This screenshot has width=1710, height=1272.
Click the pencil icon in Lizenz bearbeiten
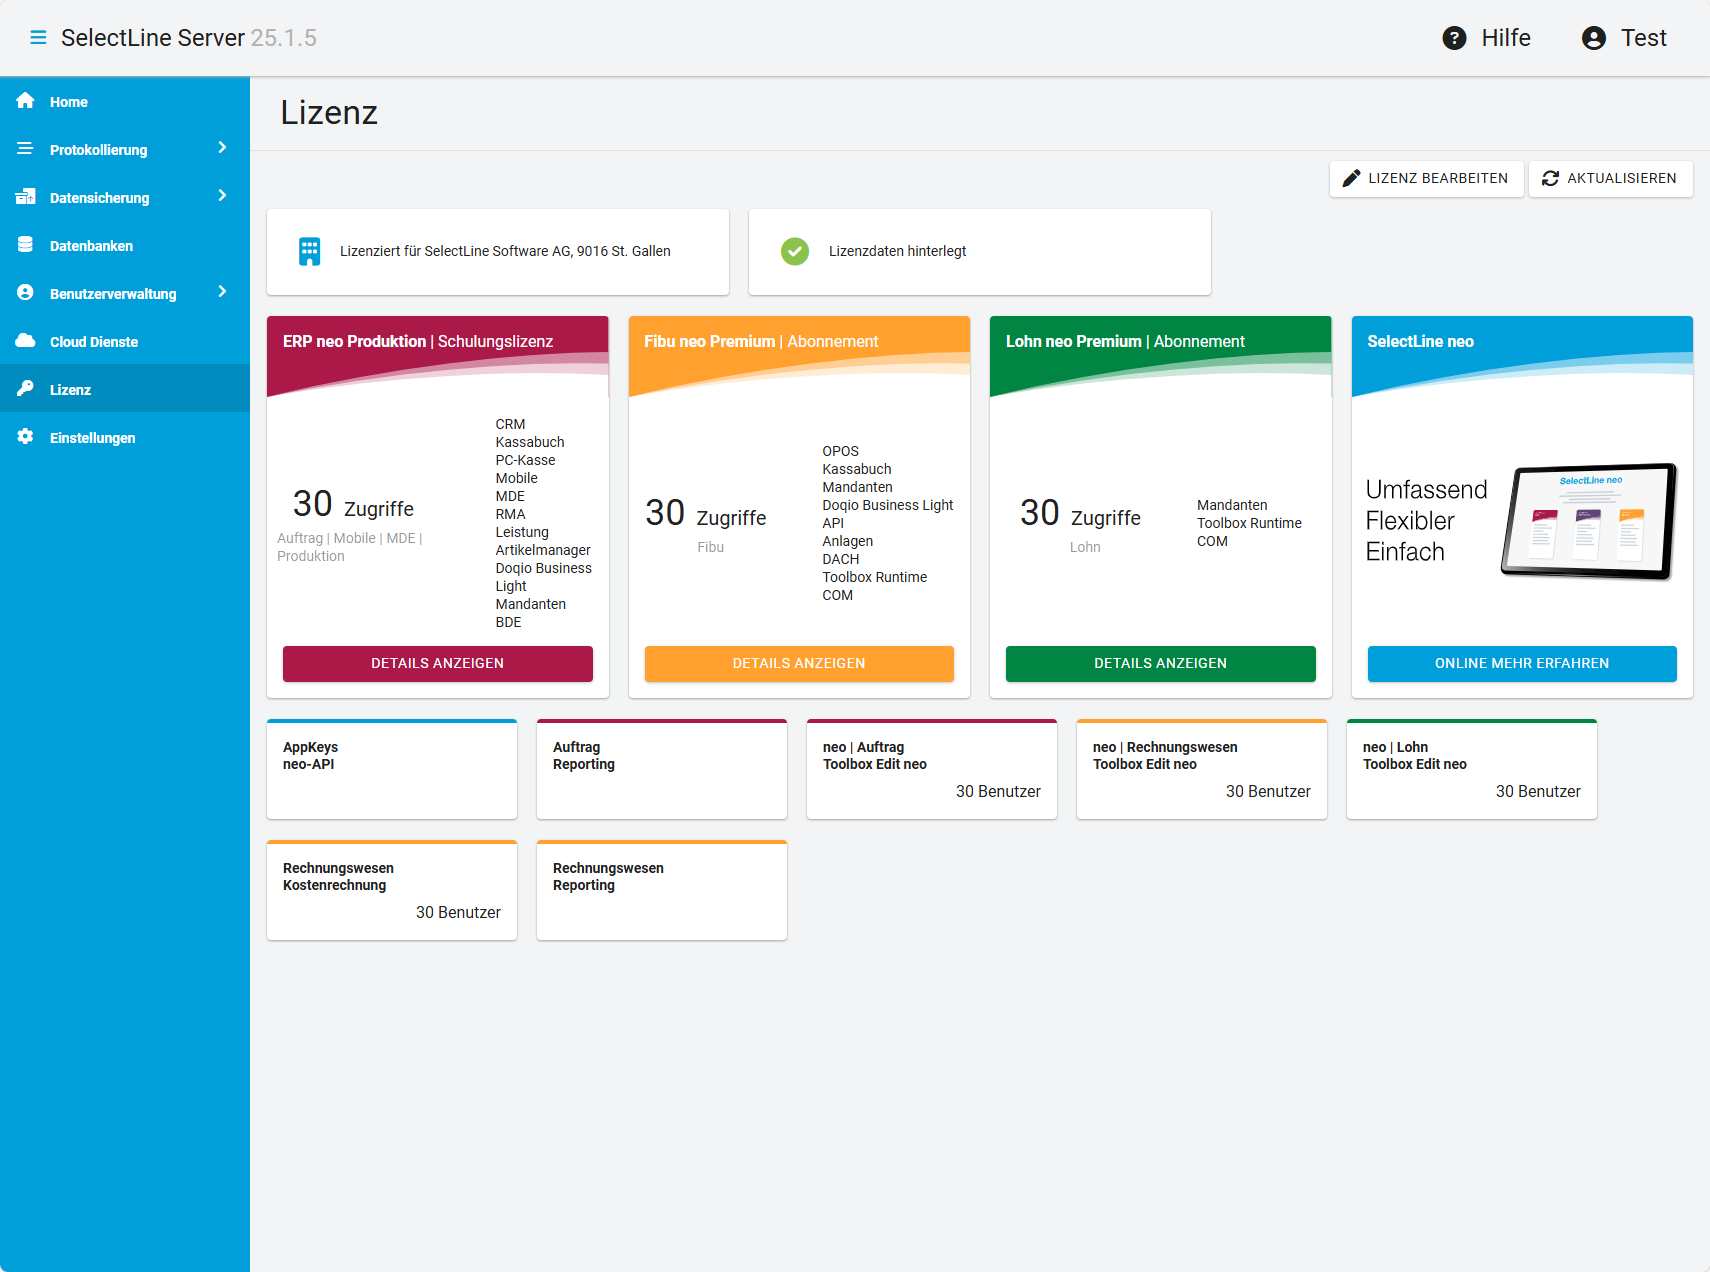[x=1351, y=178]
